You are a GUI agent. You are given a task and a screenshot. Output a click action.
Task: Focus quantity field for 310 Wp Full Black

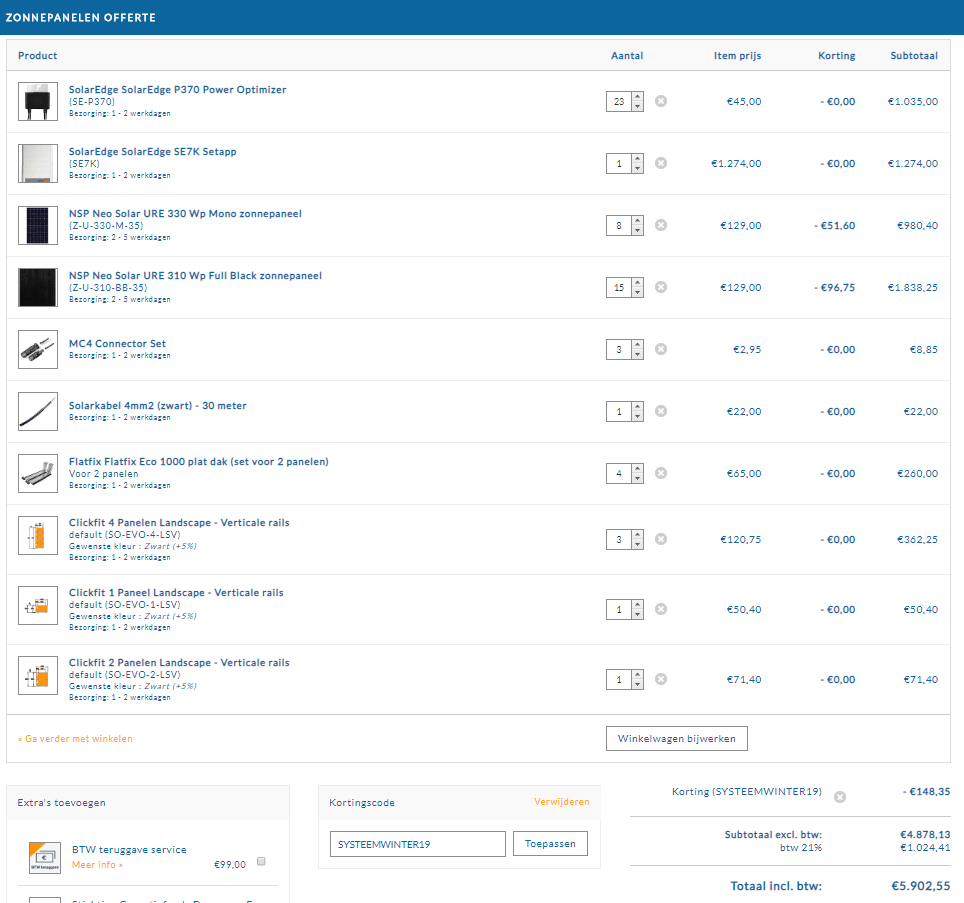pyautogui.click(x=619, y=288)
